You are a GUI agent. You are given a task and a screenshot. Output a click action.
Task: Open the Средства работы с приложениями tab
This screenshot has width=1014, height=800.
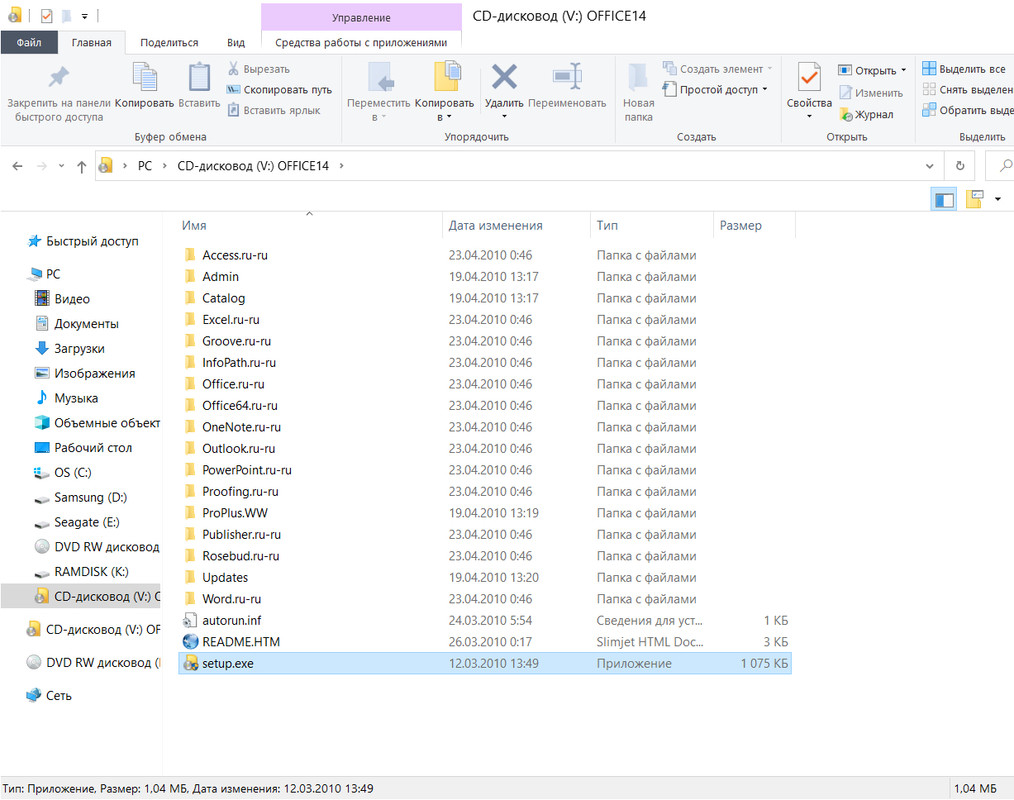[361, 43]
